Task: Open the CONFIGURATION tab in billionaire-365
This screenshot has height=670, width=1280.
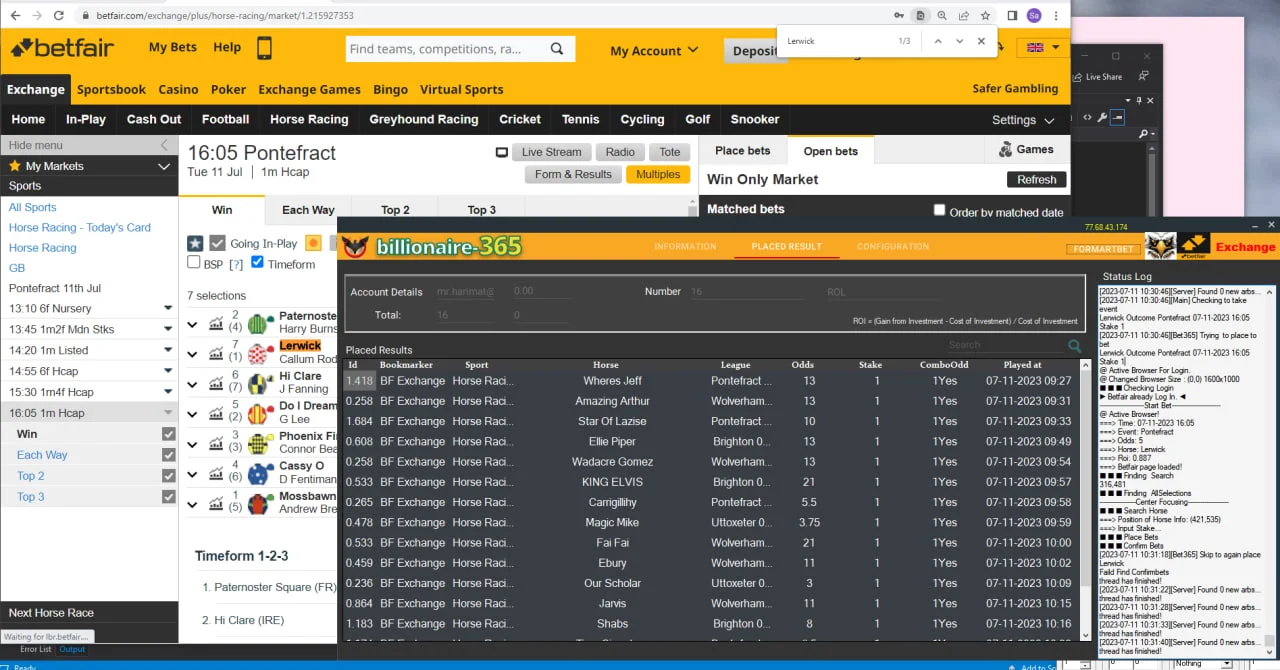Action: click(892, 246)
